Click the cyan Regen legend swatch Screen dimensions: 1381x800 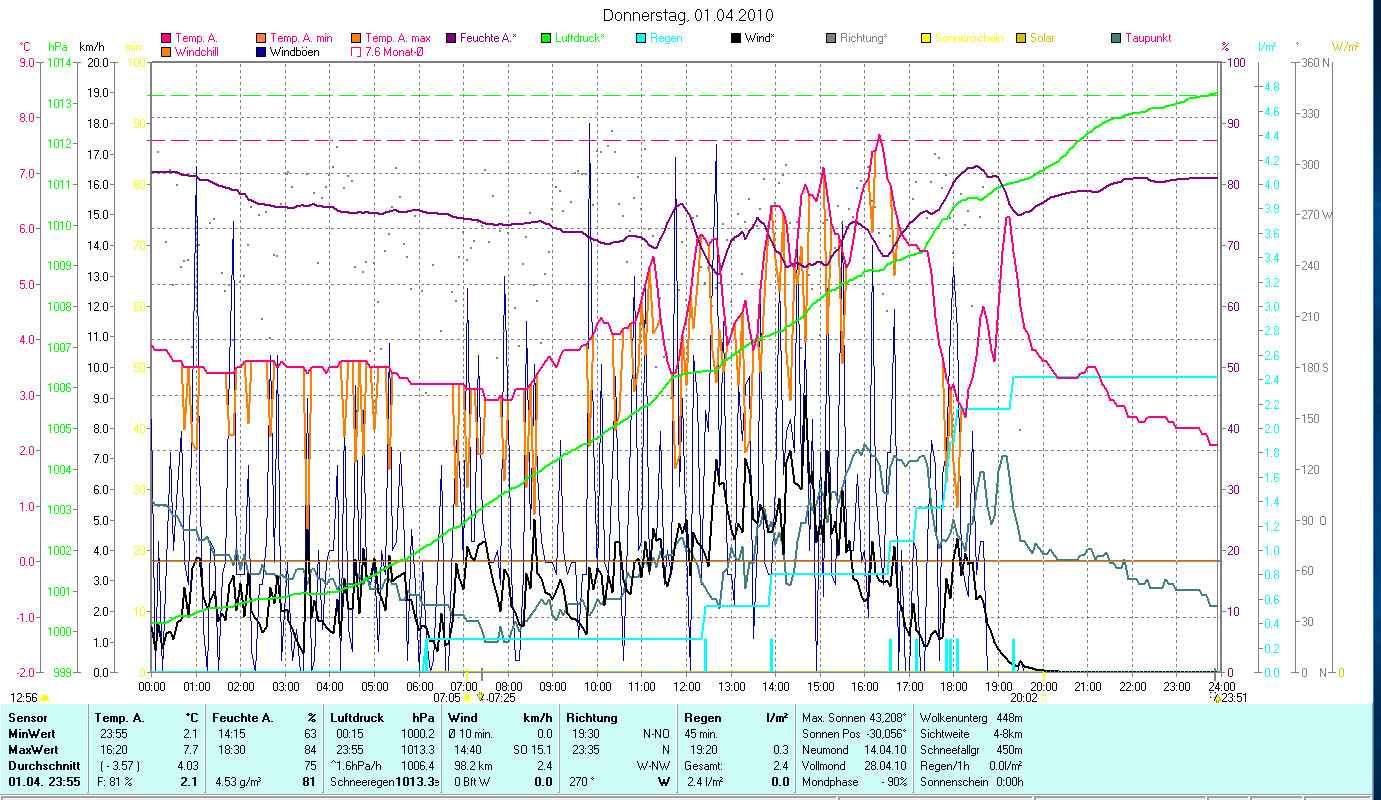click(641, 38)
